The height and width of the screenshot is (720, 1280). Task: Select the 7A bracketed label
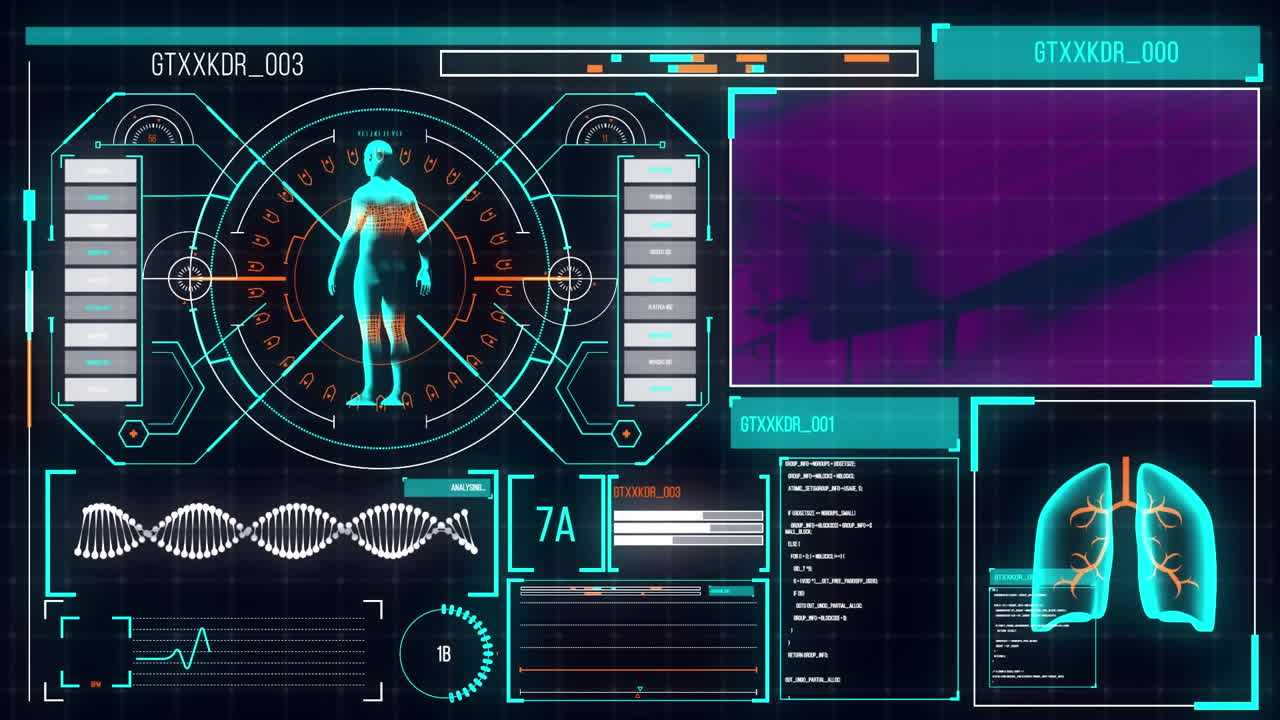click(x=556, y=525)
